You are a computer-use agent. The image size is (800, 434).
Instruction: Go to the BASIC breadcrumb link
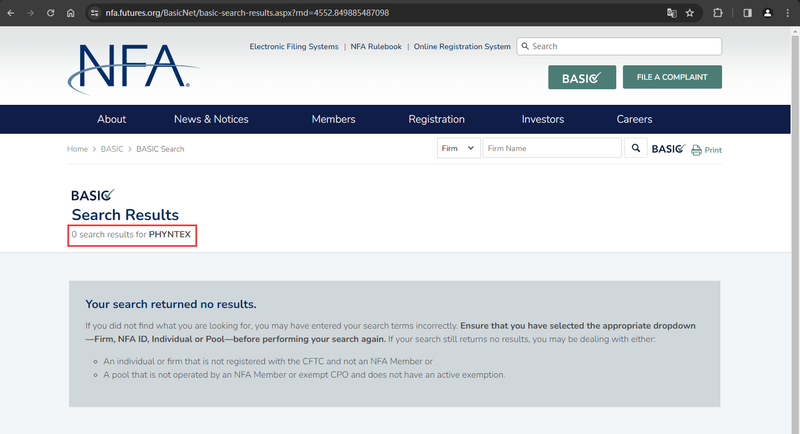click(112, 149)
